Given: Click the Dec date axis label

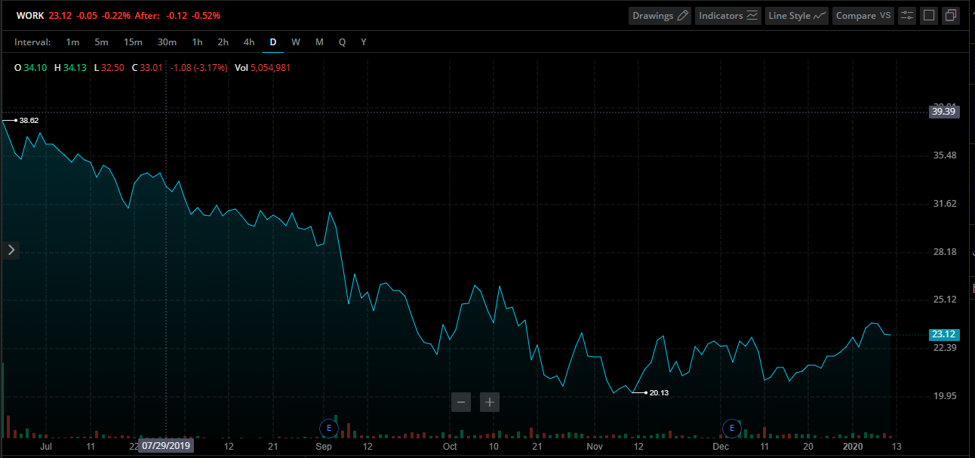Looking at the screenshot, I should (721, 446).
